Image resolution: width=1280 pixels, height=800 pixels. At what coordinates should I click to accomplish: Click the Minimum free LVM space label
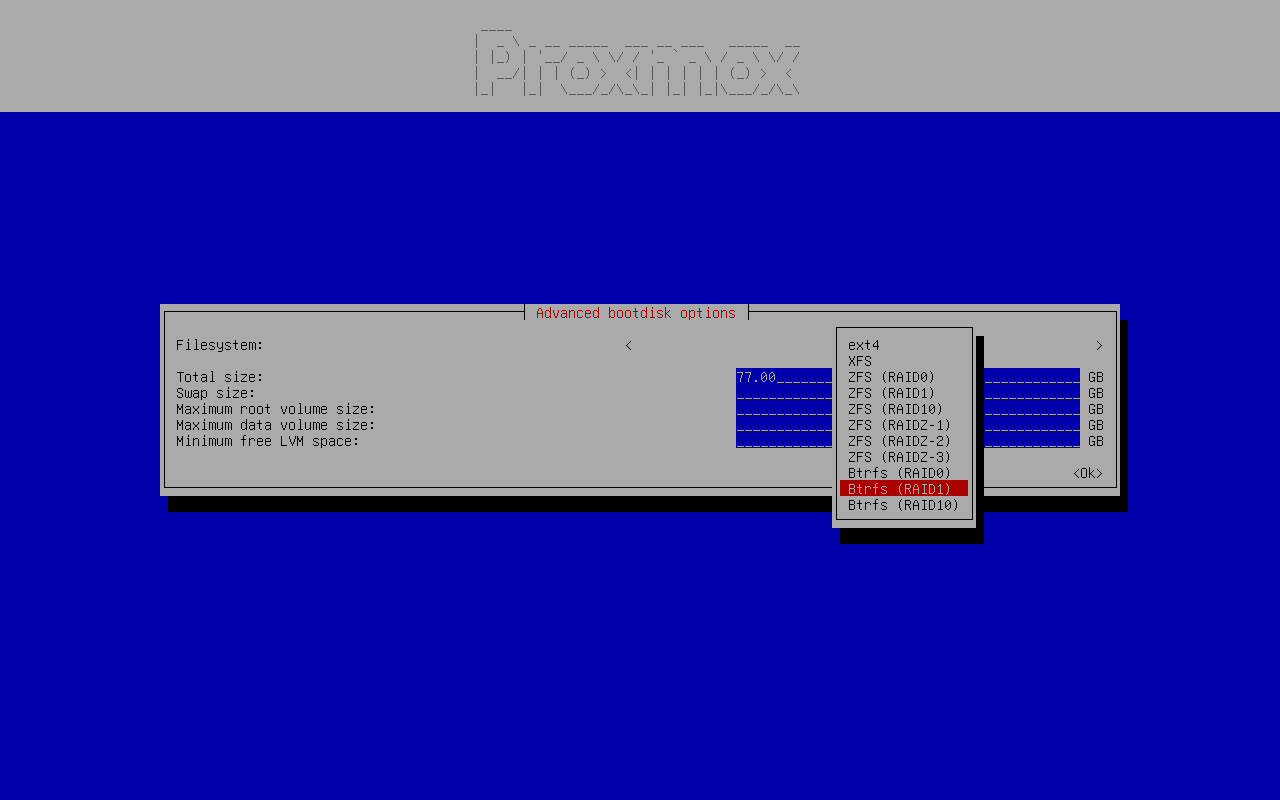point(268,441)
